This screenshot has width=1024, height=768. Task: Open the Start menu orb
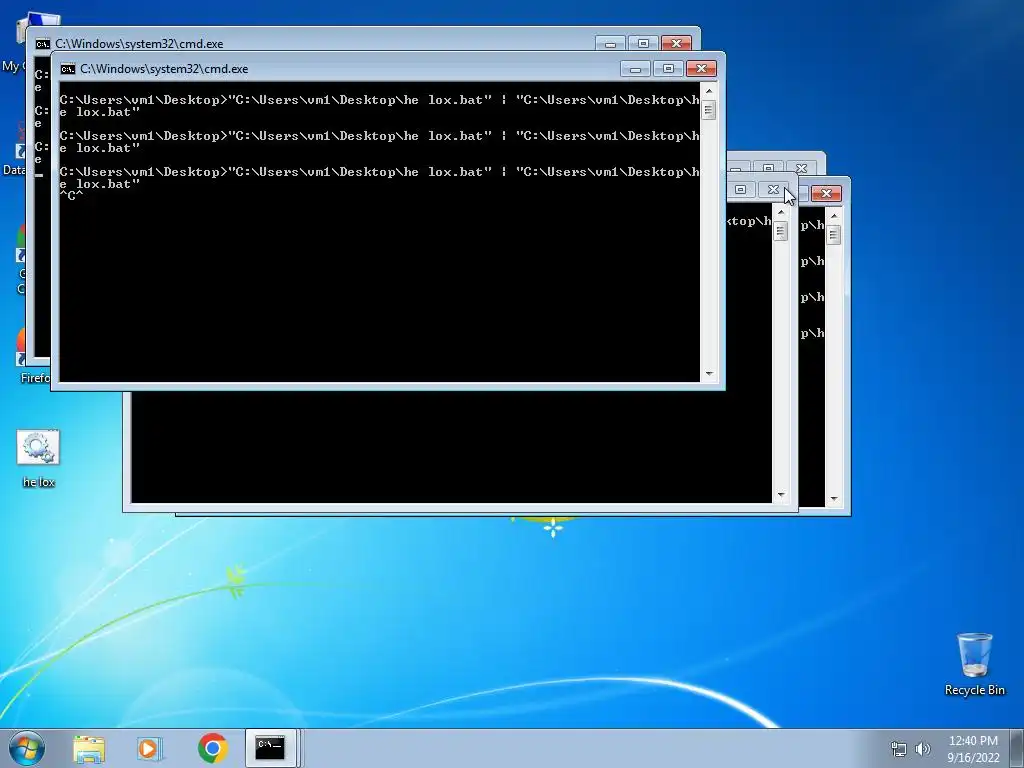27,748
